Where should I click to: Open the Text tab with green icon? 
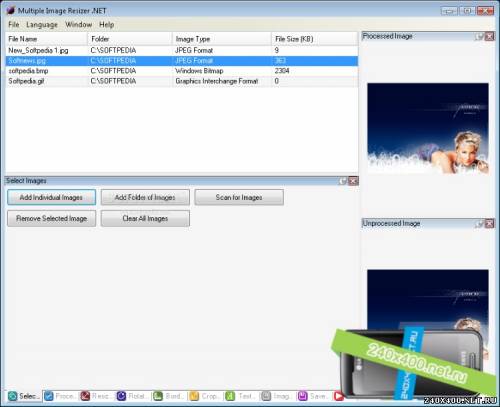pyautogui.click(x=241, y=396)
